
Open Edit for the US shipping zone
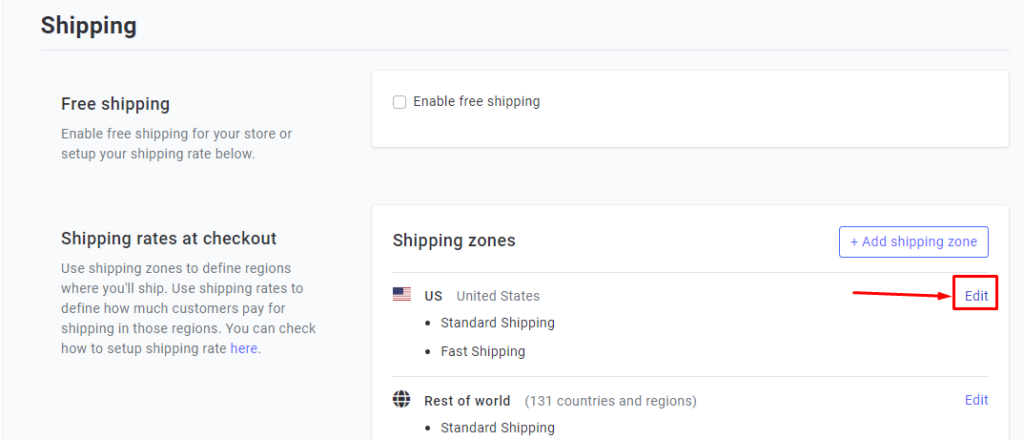tap(976, 296)
